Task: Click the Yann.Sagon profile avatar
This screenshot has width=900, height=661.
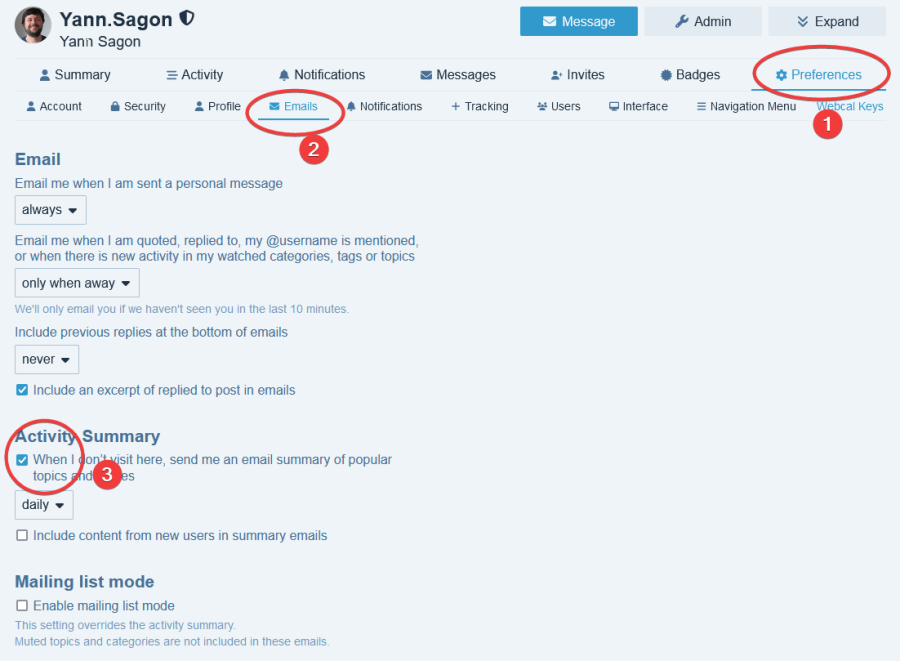Action: click(x=33, y=25)
